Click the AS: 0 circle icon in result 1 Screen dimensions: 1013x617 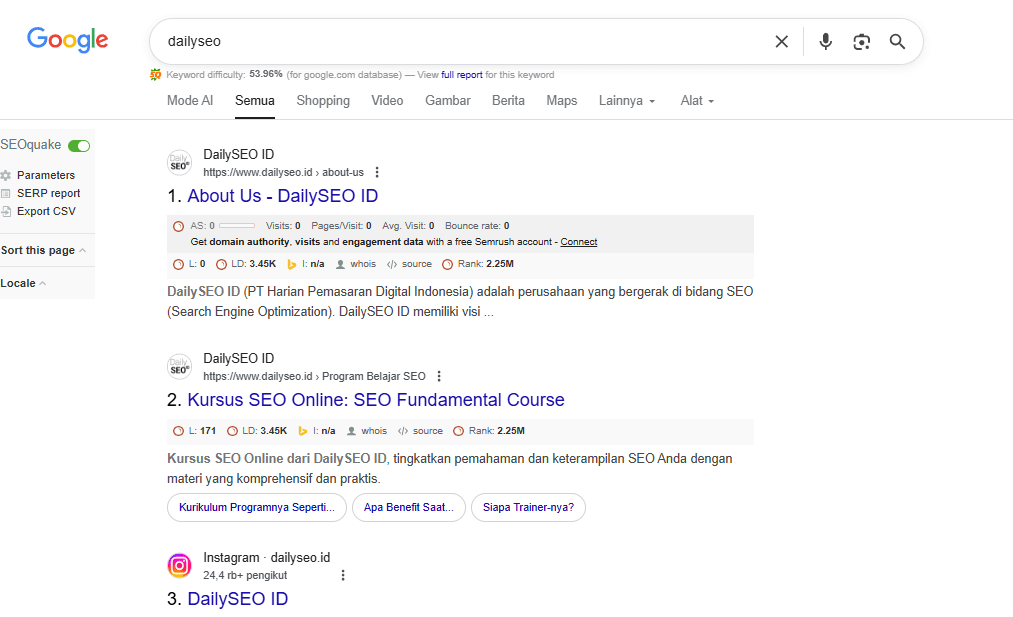178,226
